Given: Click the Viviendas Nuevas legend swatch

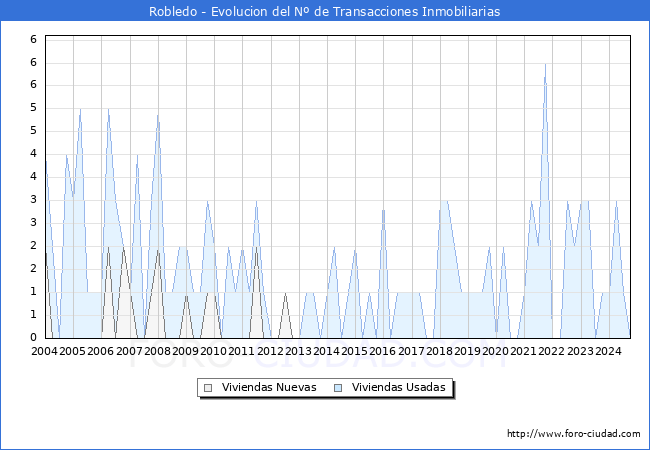Looking at the screenshot, I should pos(208,388).
